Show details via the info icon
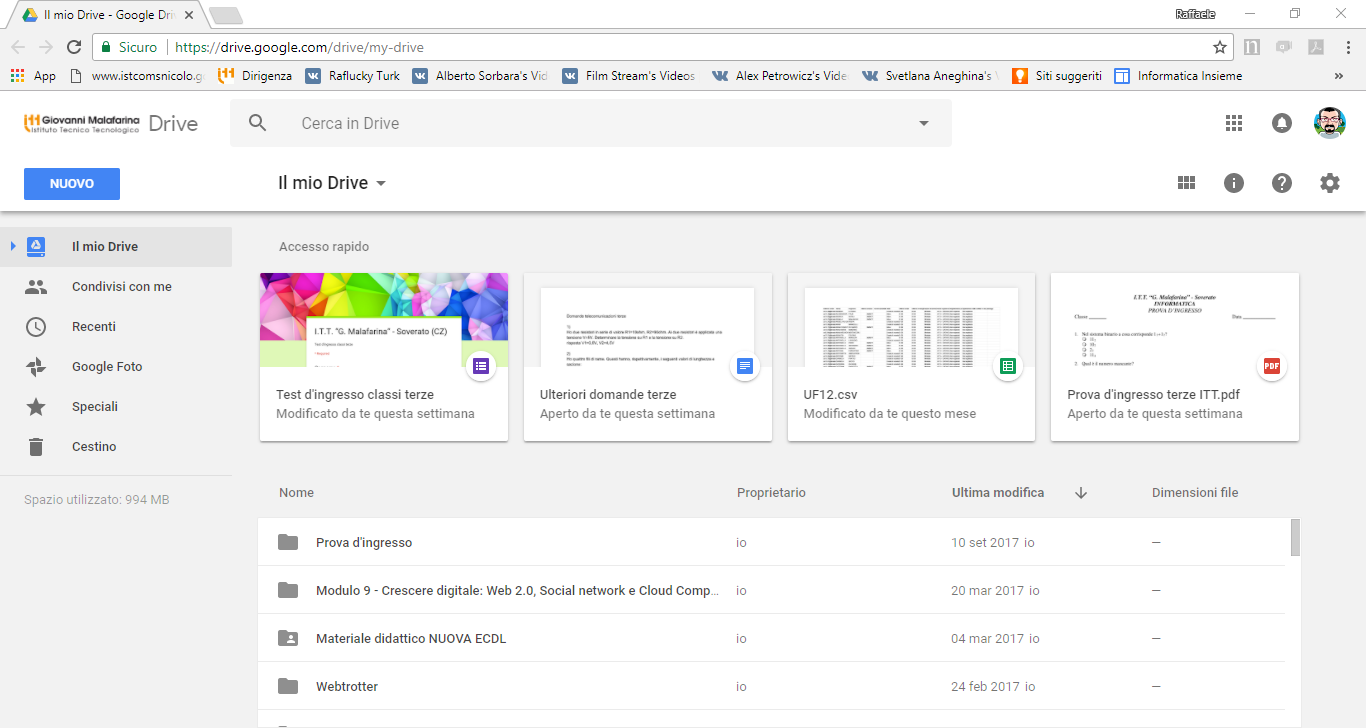1366x728 pixels. click(1234, 183)
